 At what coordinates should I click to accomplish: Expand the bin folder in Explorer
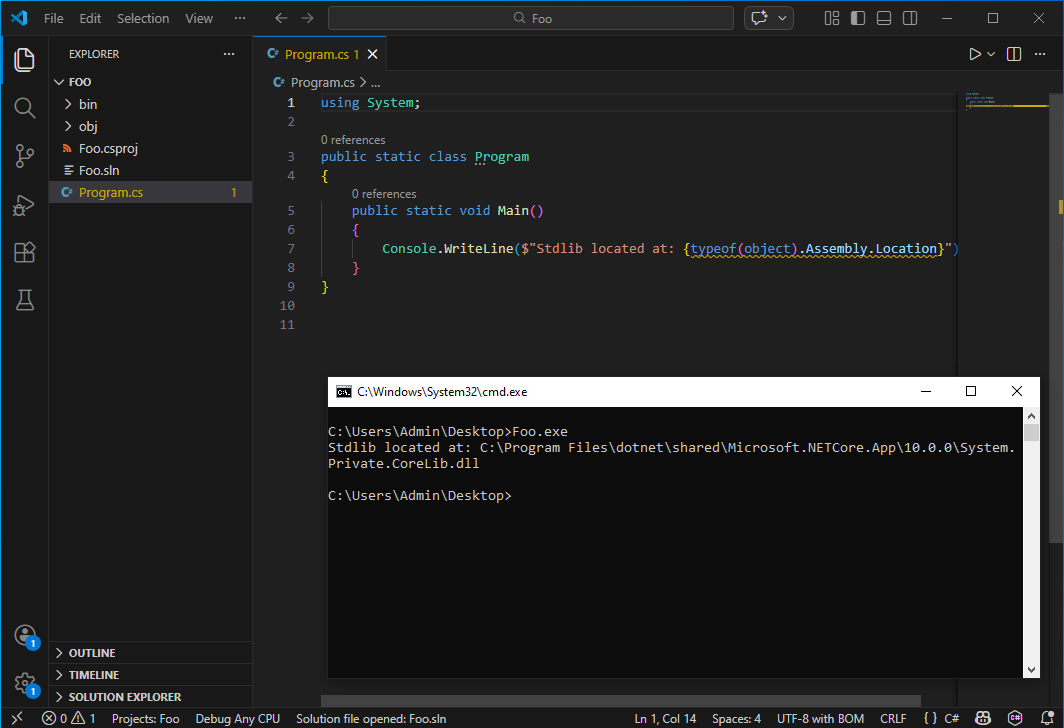(x=87, y=104)
